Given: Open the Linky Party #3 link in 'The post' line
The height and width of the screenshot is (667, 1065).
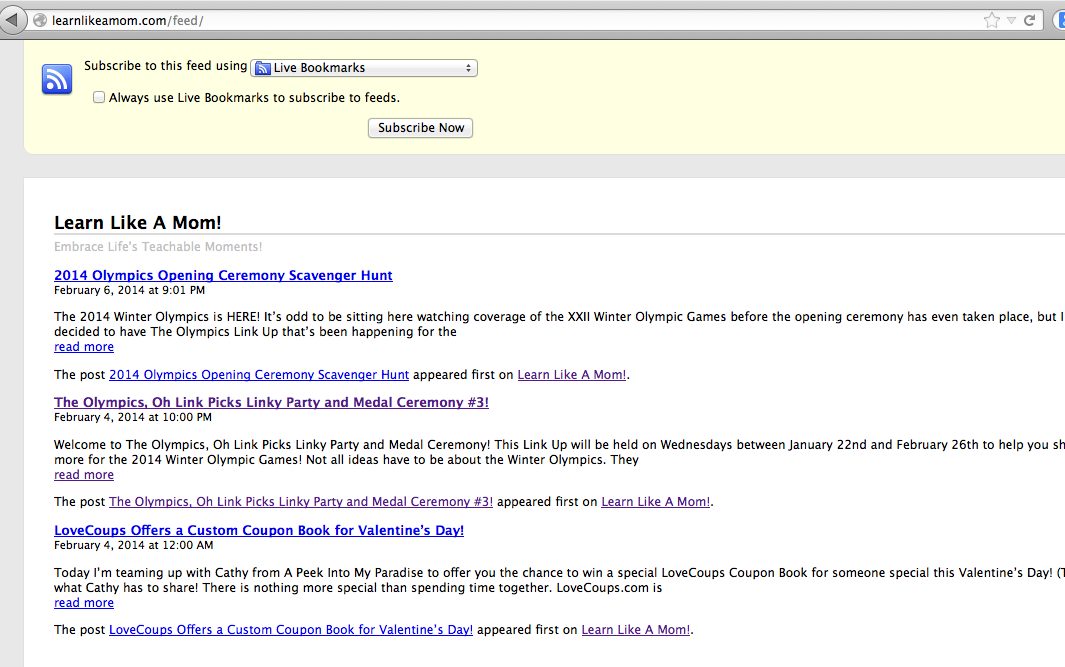Looking at the screenshot, I should tap(301, 502).
